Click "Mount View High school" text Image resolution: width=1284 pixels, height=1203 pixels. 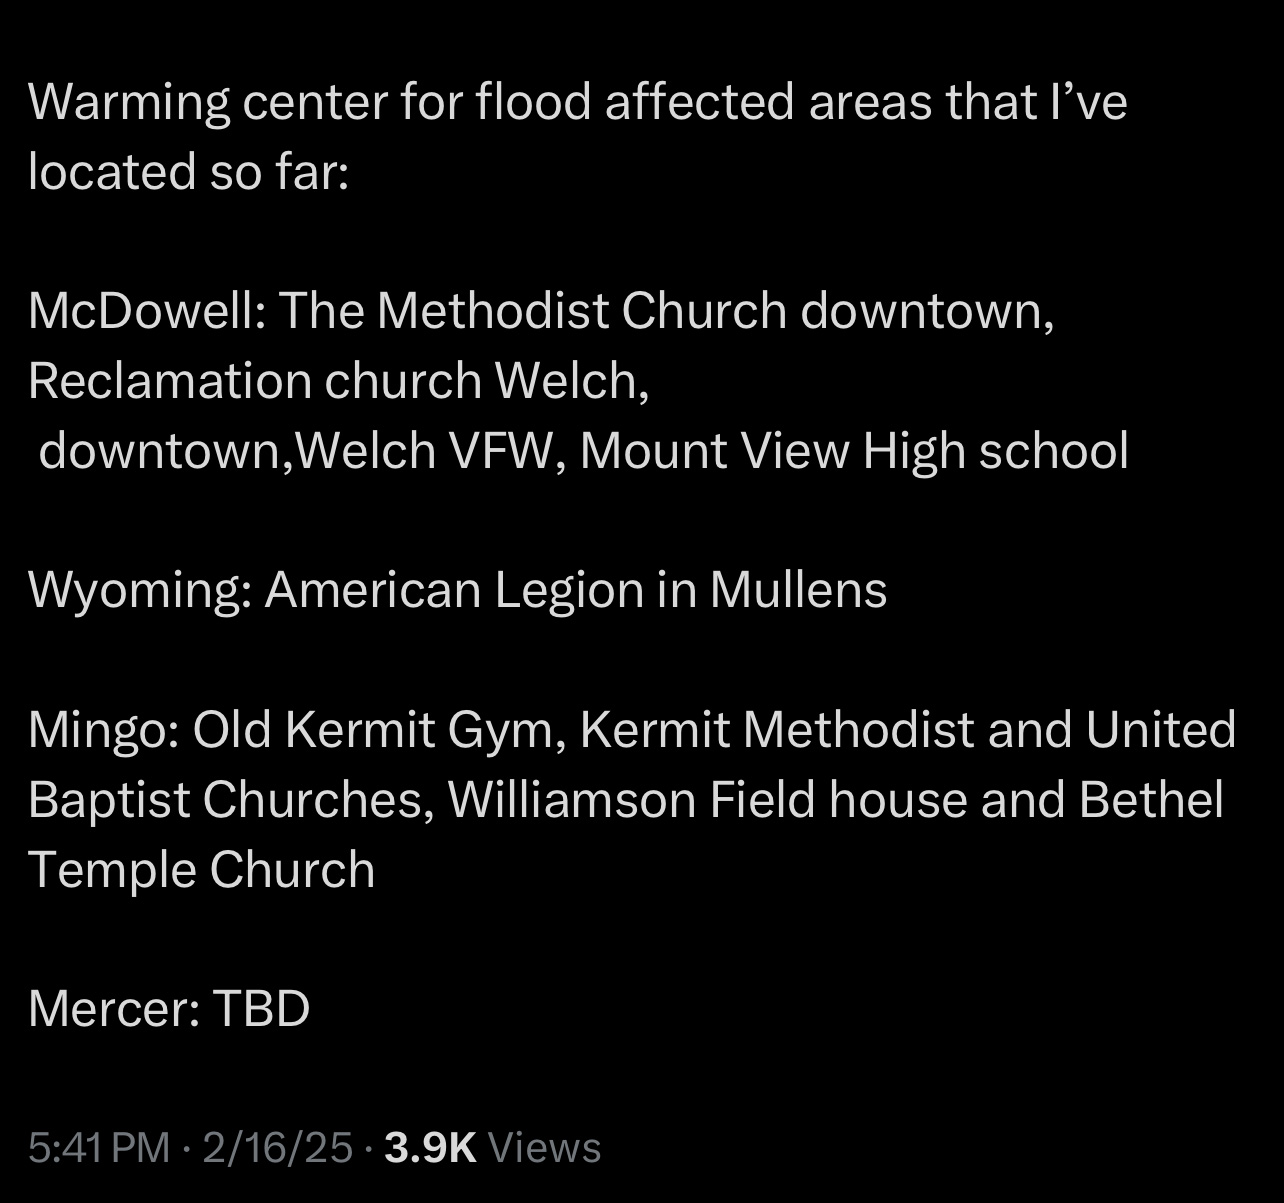click(854, 451)
